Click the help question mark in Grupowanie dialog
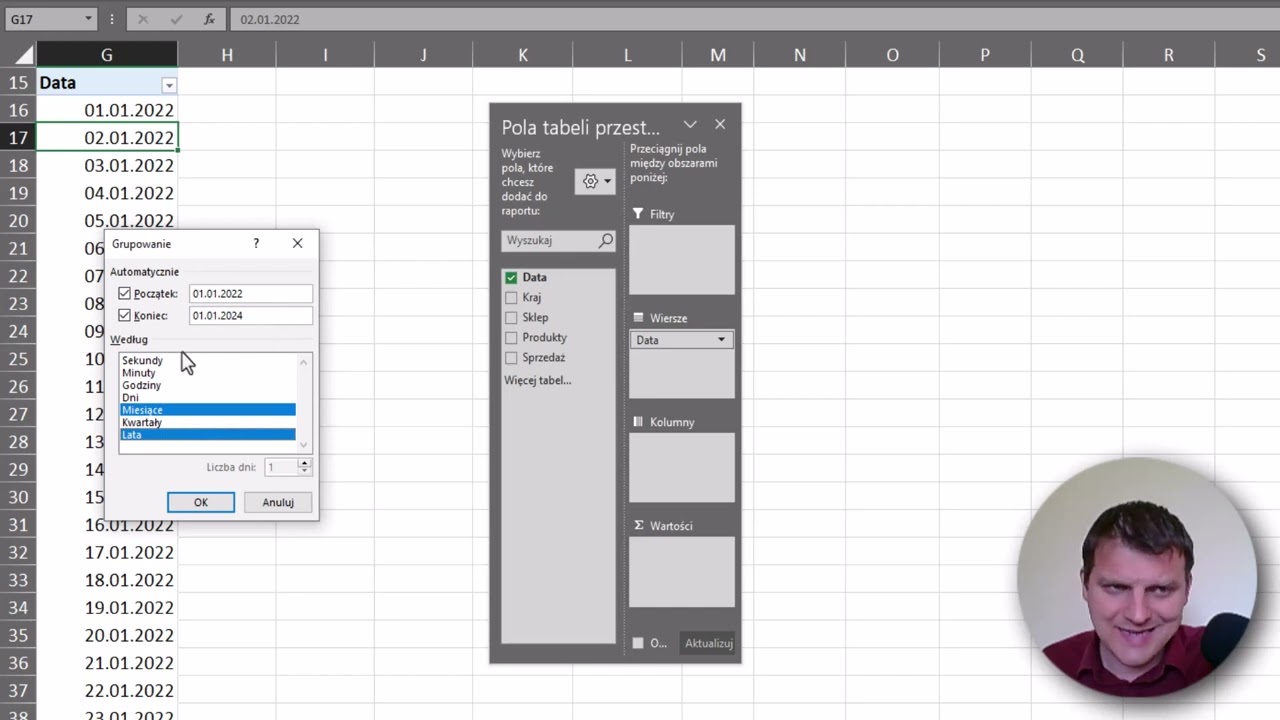Image resolution: width=1280 pixels, height=720 pixels. (256, 243)
